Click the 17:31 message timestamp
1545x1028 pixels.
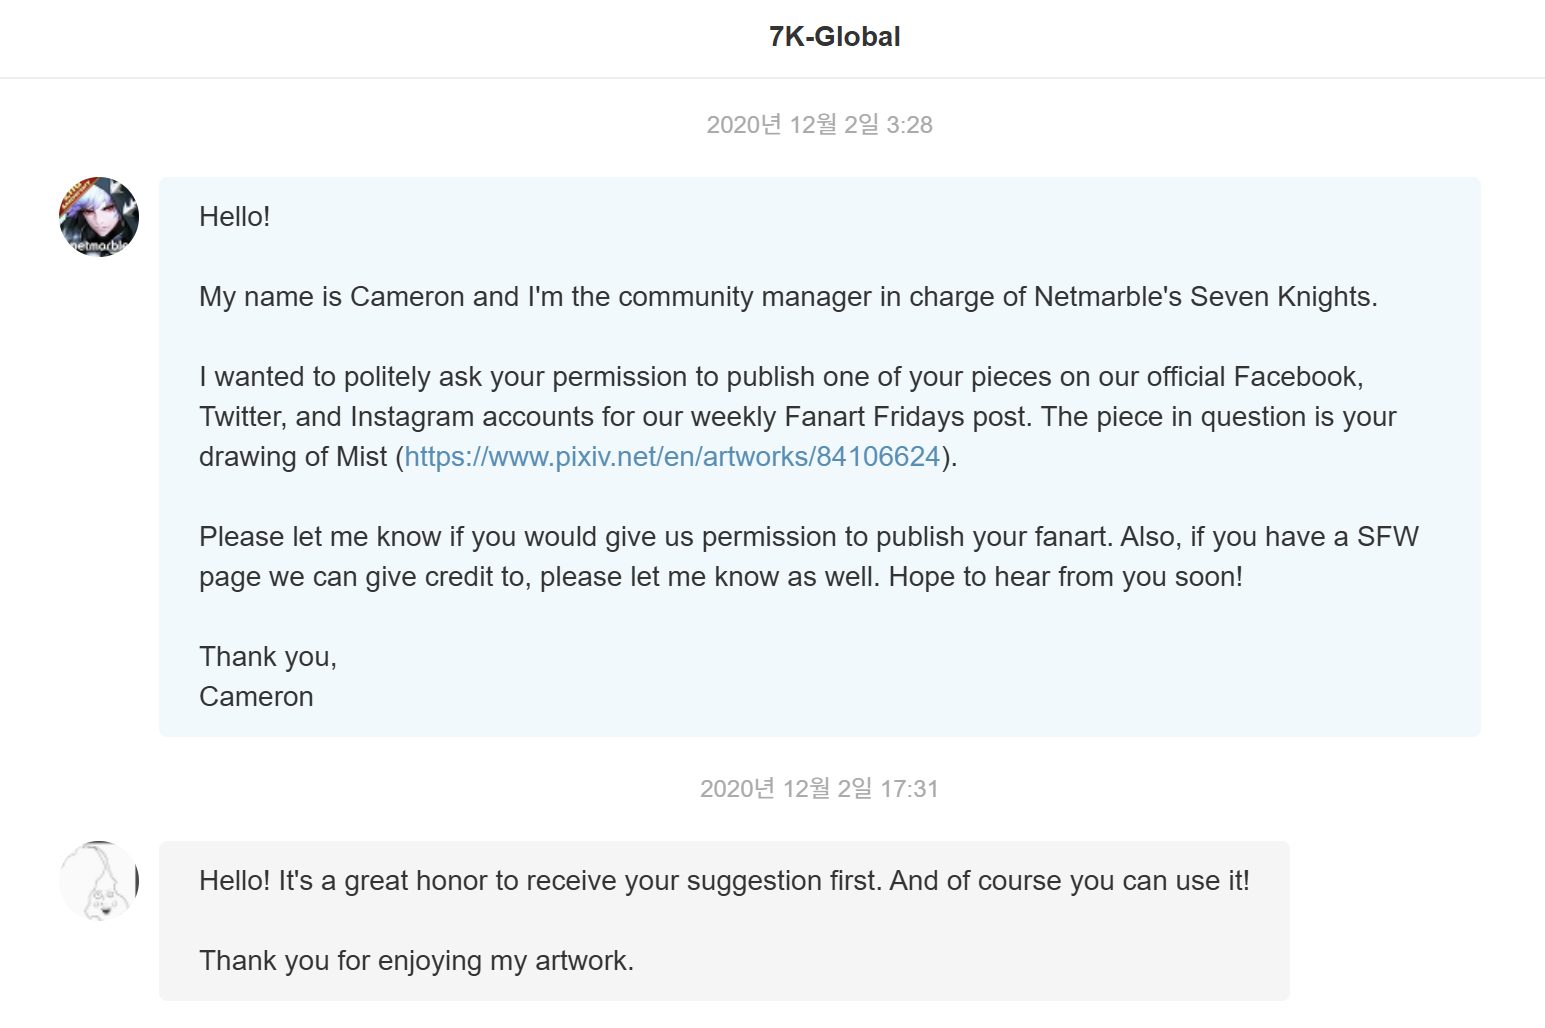[819, 789]
